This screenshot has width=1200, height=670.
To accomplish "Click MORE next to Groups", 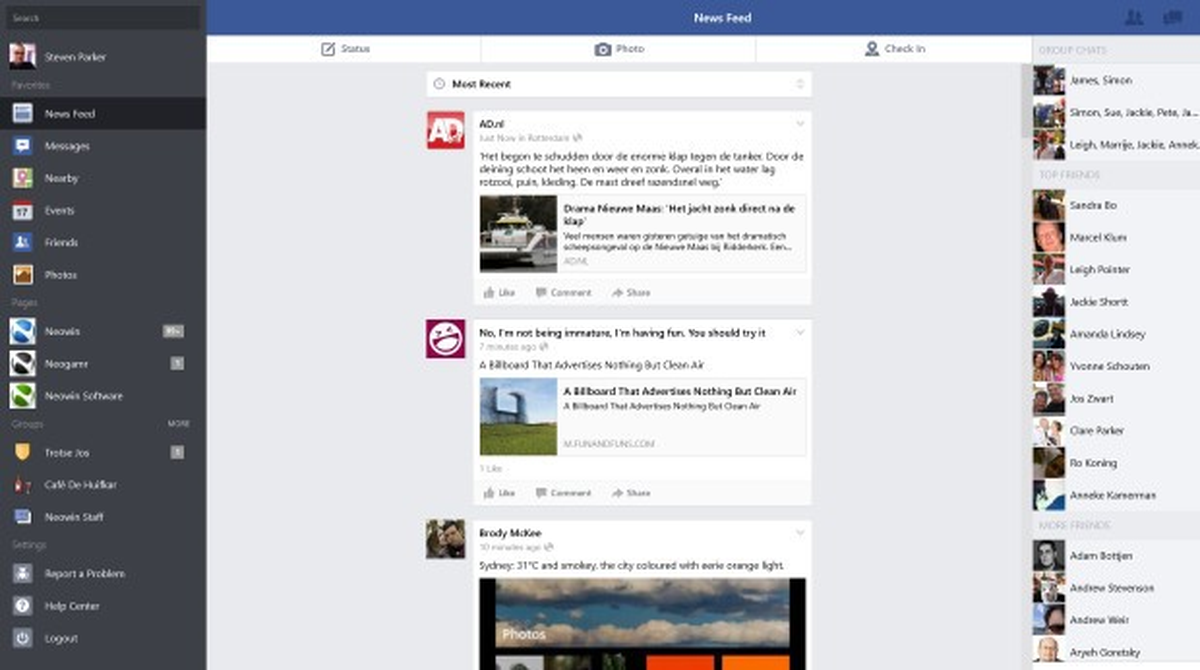I will coord(178,424).
